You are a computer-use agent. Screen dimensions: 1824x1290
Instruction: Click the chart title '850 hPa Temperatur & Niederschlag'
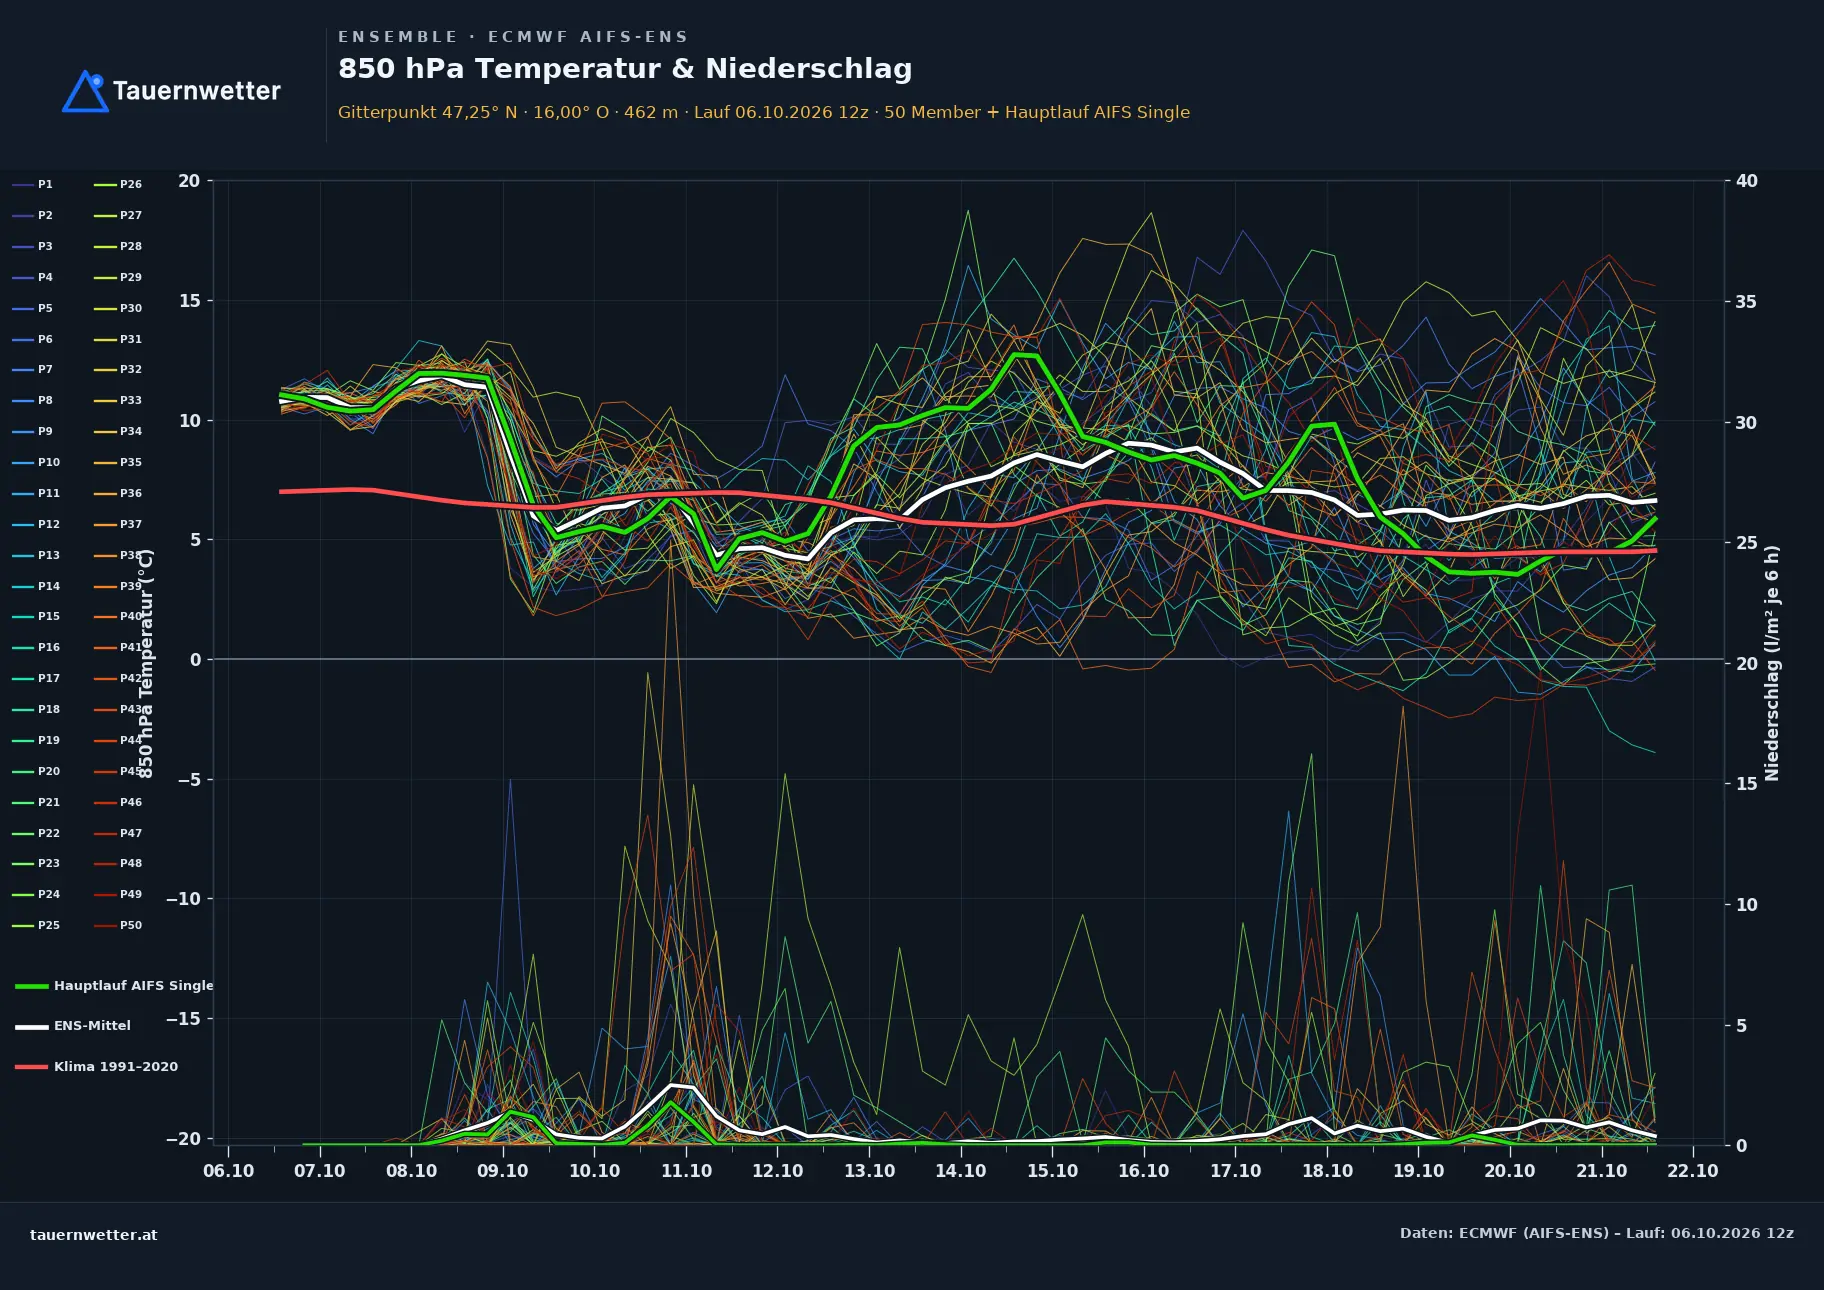625,69
